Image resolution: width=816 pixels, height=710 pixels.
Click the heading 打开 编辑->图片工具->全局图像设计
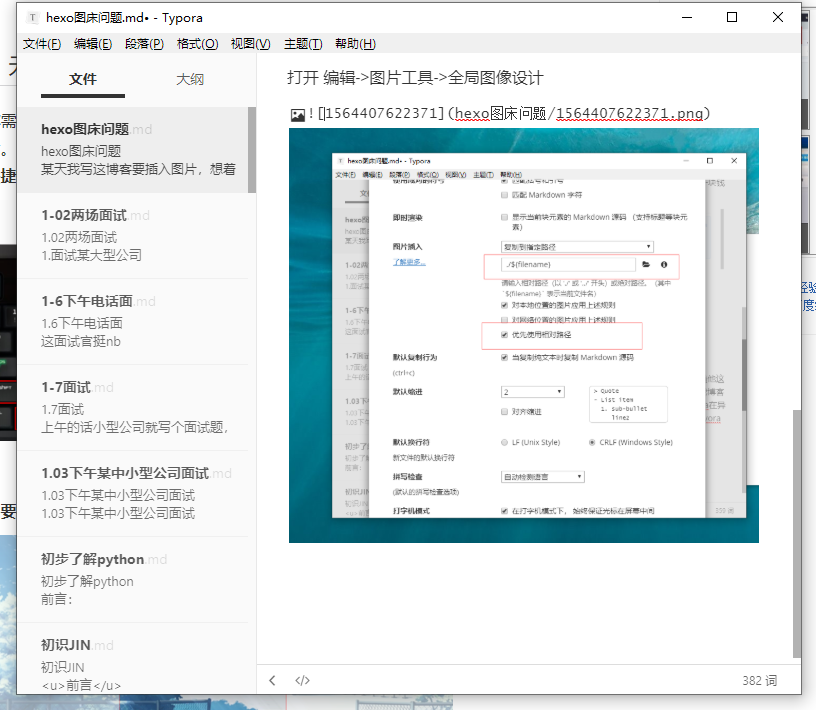(415, 78)
